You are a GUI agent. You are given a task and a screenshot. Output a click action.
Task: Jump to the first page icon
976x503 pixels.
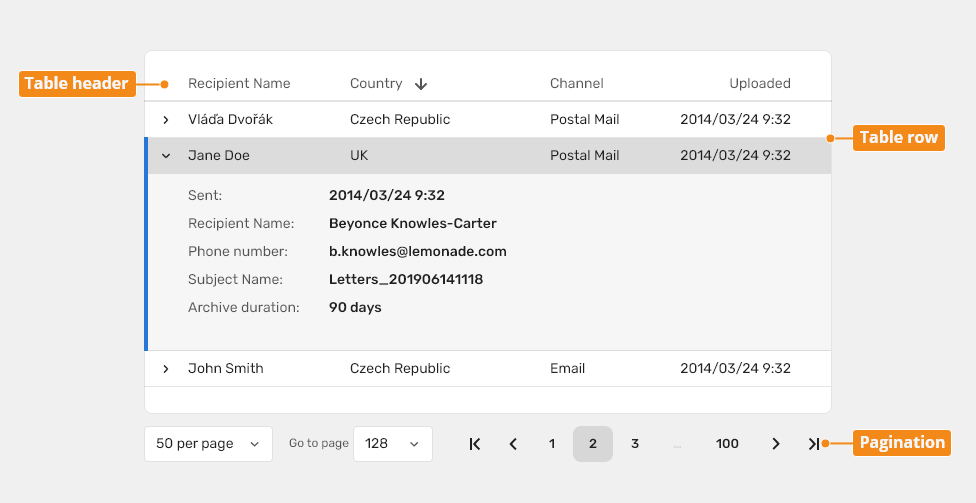[475, 444]
